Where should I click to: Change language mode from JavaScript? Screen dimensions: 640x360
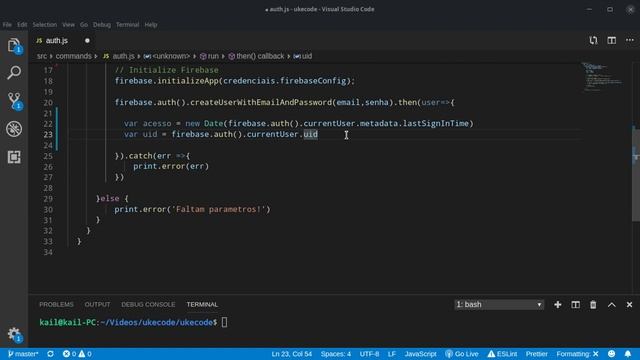point(420,354)
